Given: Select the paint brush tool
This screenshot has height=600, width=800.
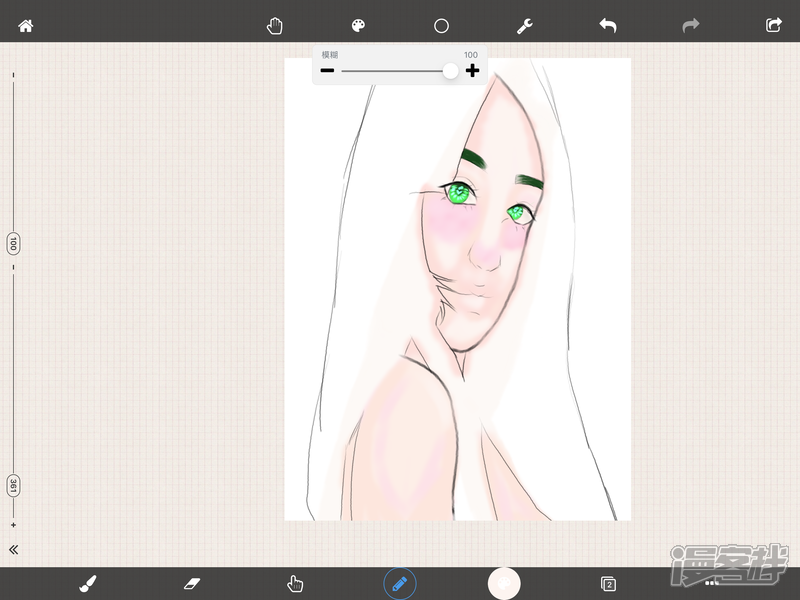Looking at the screenshot, I should [88, 583].
